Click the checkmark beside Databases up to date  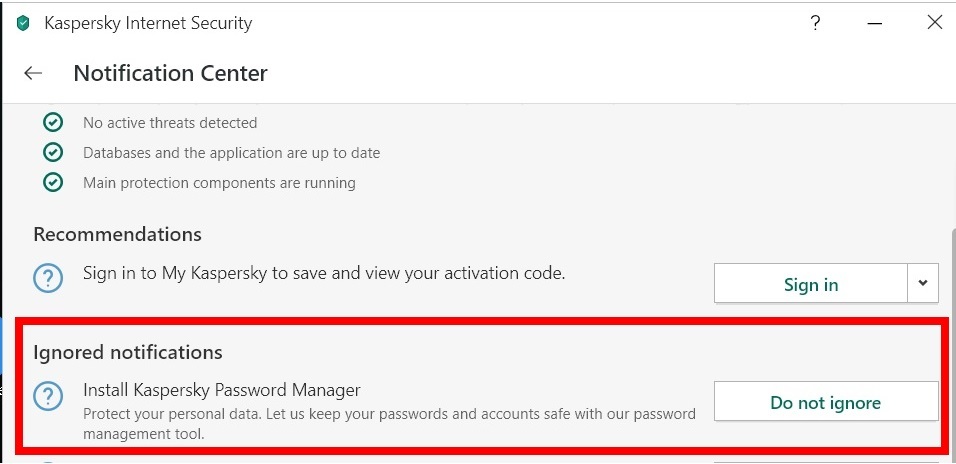click(x=54, y=152)
